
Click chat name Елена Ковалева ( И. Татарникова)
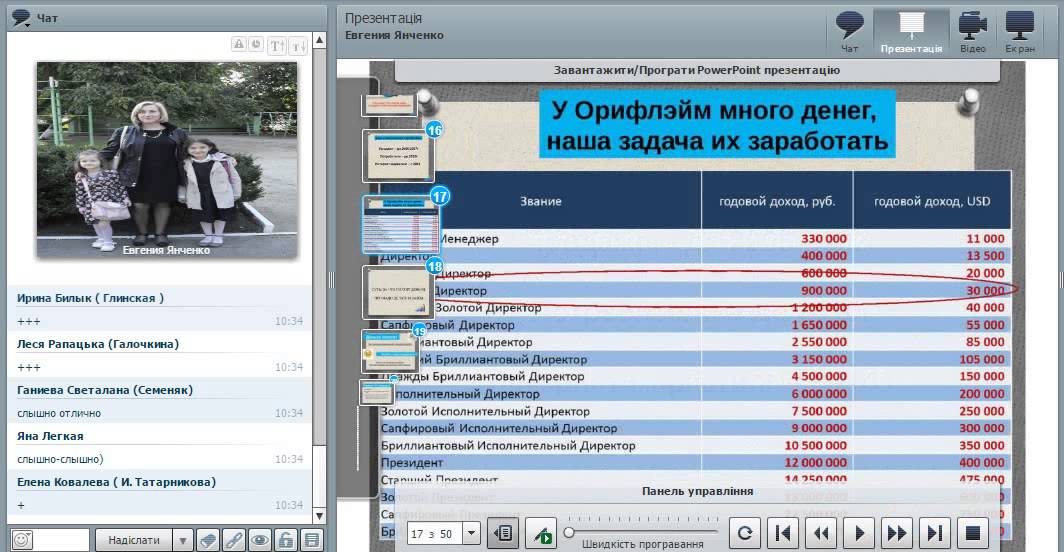click(x=116, y=483)
